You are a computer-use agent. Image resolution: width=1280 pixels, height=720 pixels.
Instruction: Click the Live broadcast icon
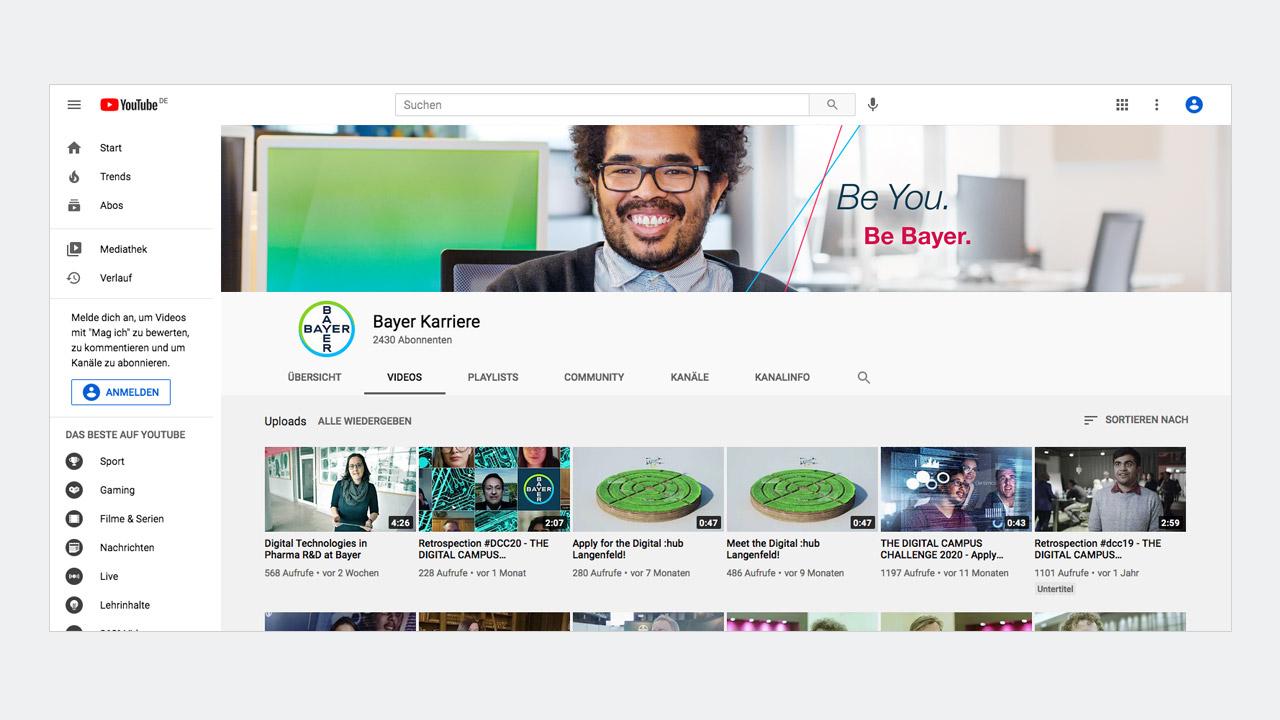tap(74, 577)
